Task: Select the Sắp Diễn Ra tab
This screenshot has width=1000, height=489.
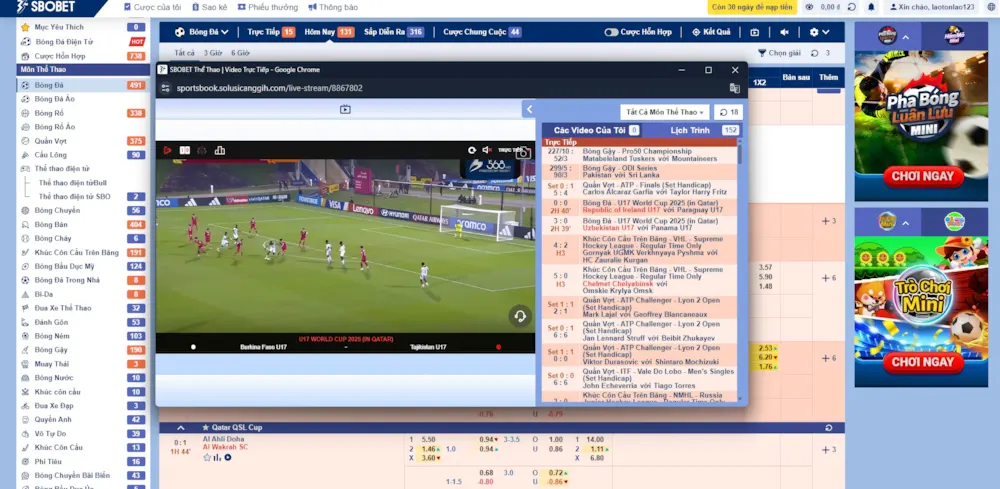Action: (x=393, y=32)
